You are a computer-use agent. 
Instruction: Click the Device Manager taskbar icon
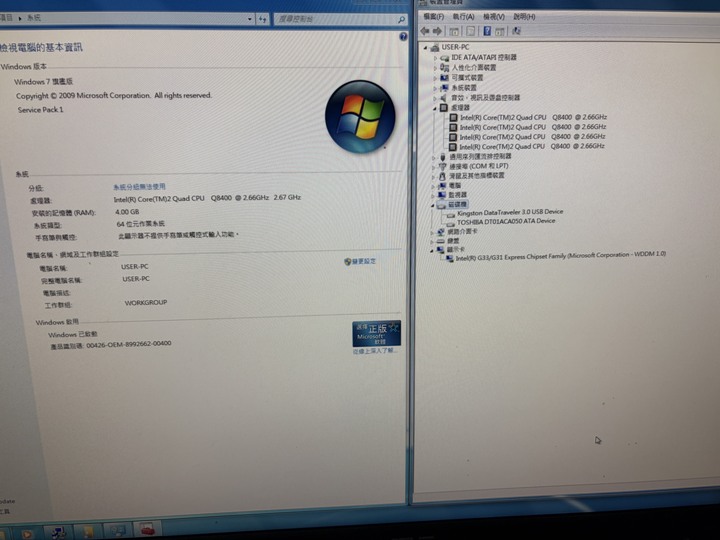click(59, 533)
